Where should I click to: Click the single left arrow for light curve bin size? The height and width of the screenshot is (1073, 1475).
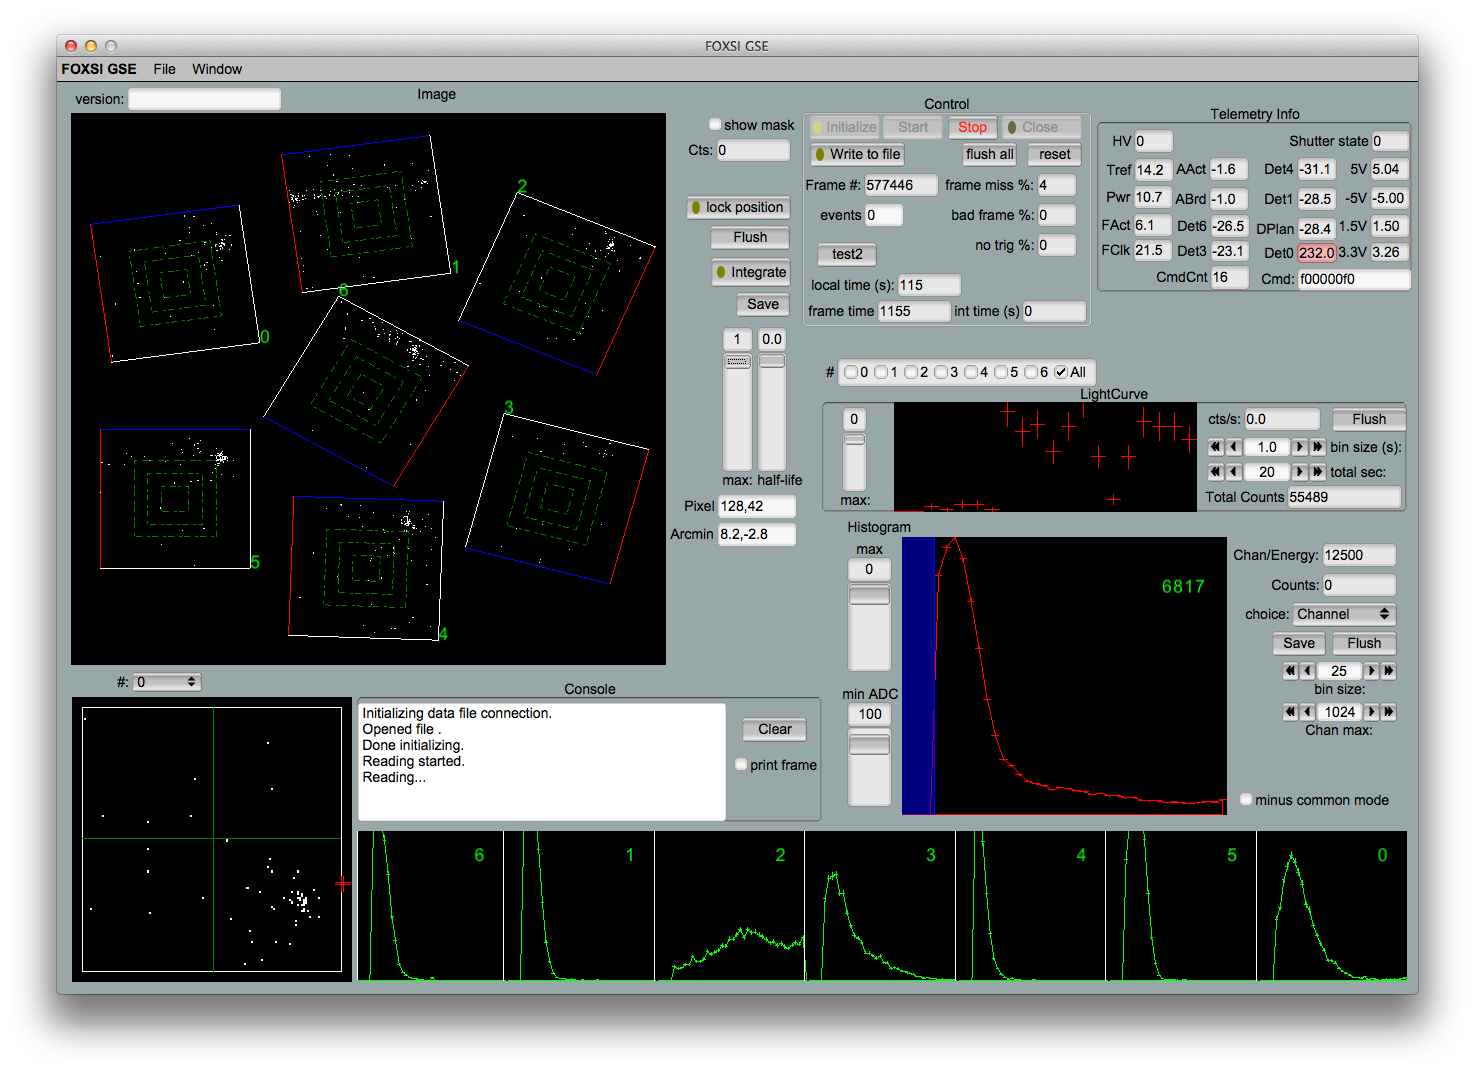click(x=1234, y=447)
